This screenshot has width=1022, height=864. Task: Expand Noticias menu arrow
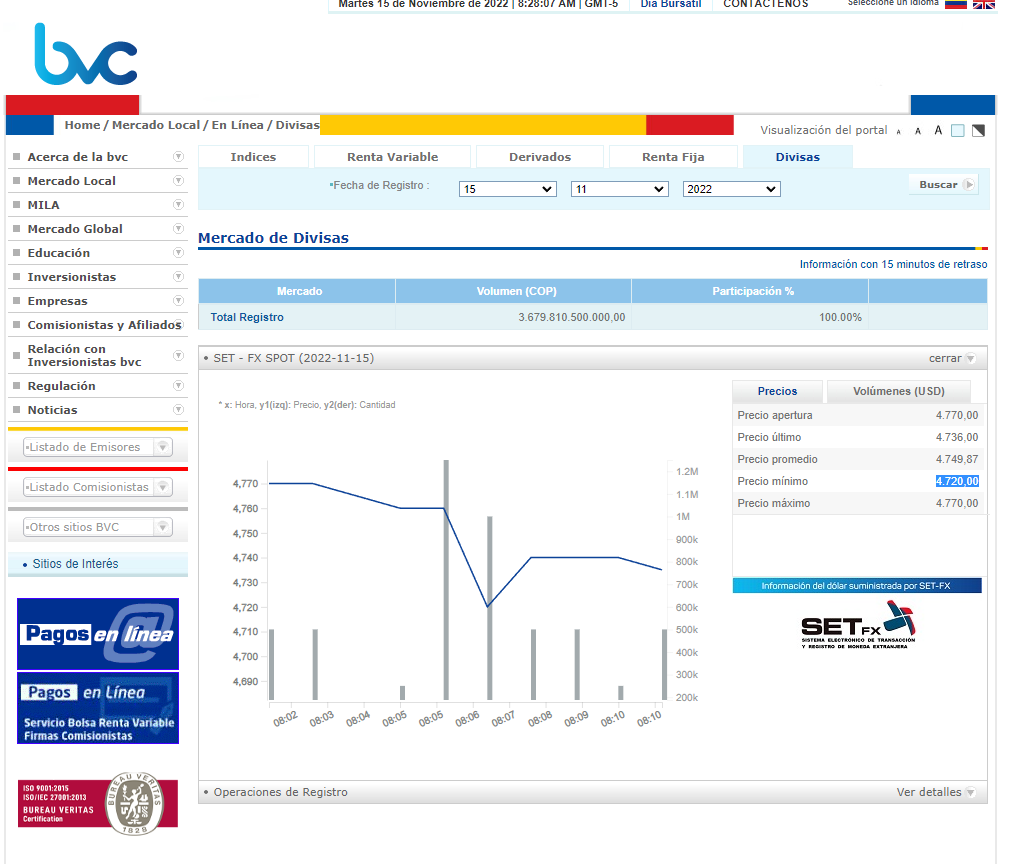coord(178,410)
